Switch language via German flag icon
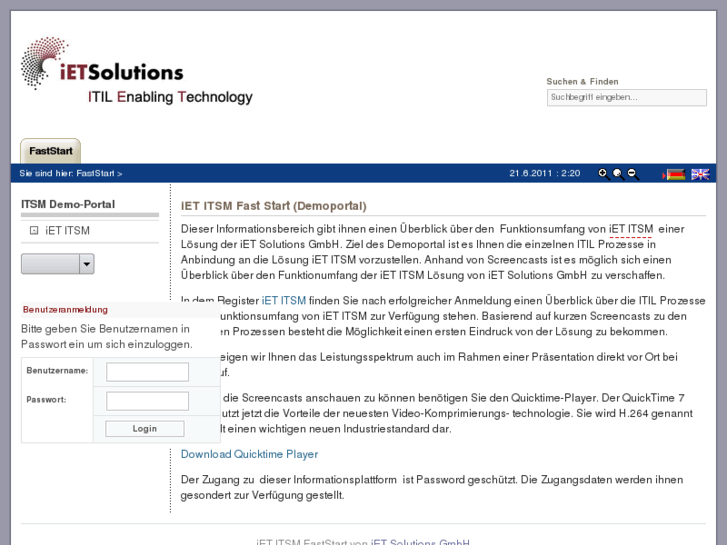Screen dimensions: 727x545 (676, 175)
